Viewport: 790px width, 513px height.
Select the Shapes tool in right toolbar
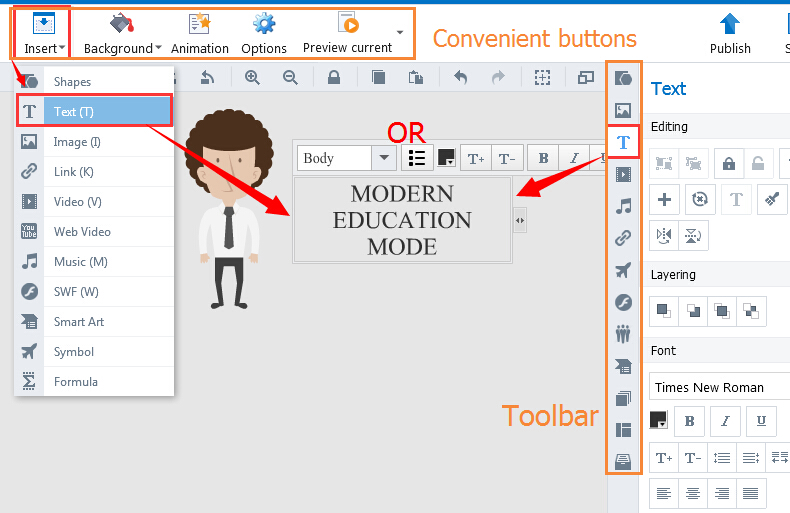[623, 78]
